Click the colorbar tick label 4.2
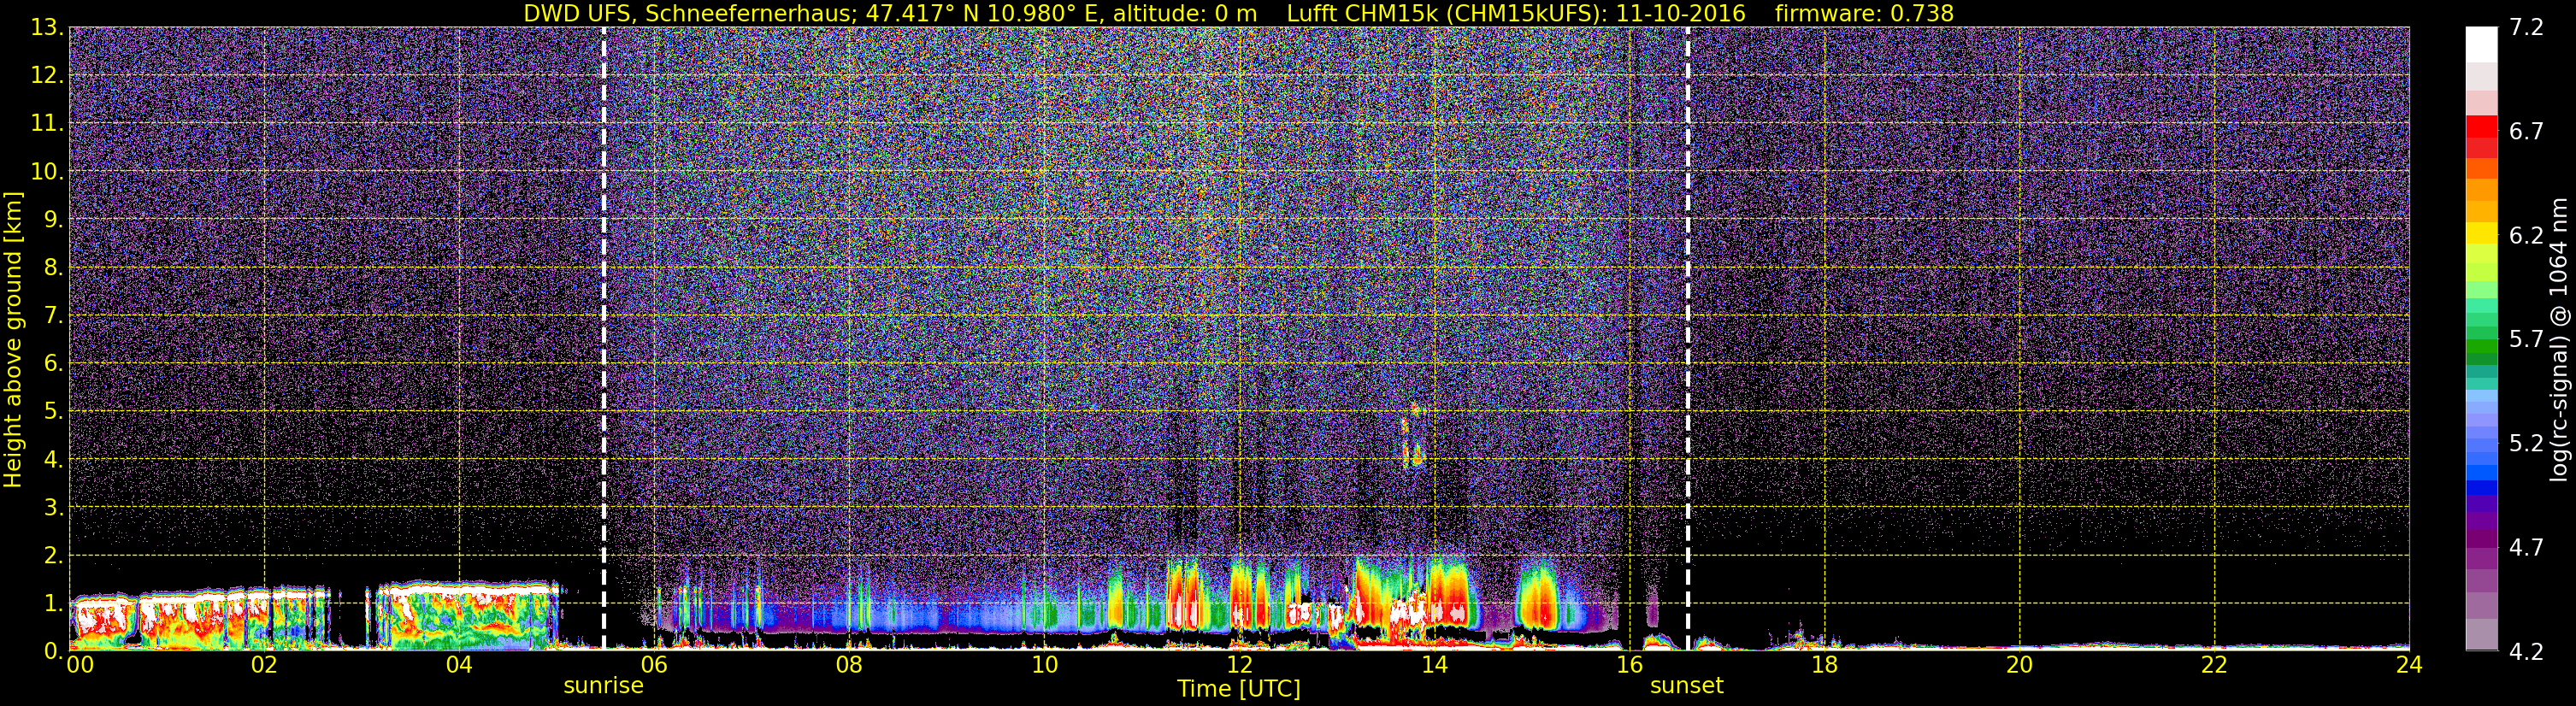The width and height of the screenshot is (2576, 706). 2526,652
